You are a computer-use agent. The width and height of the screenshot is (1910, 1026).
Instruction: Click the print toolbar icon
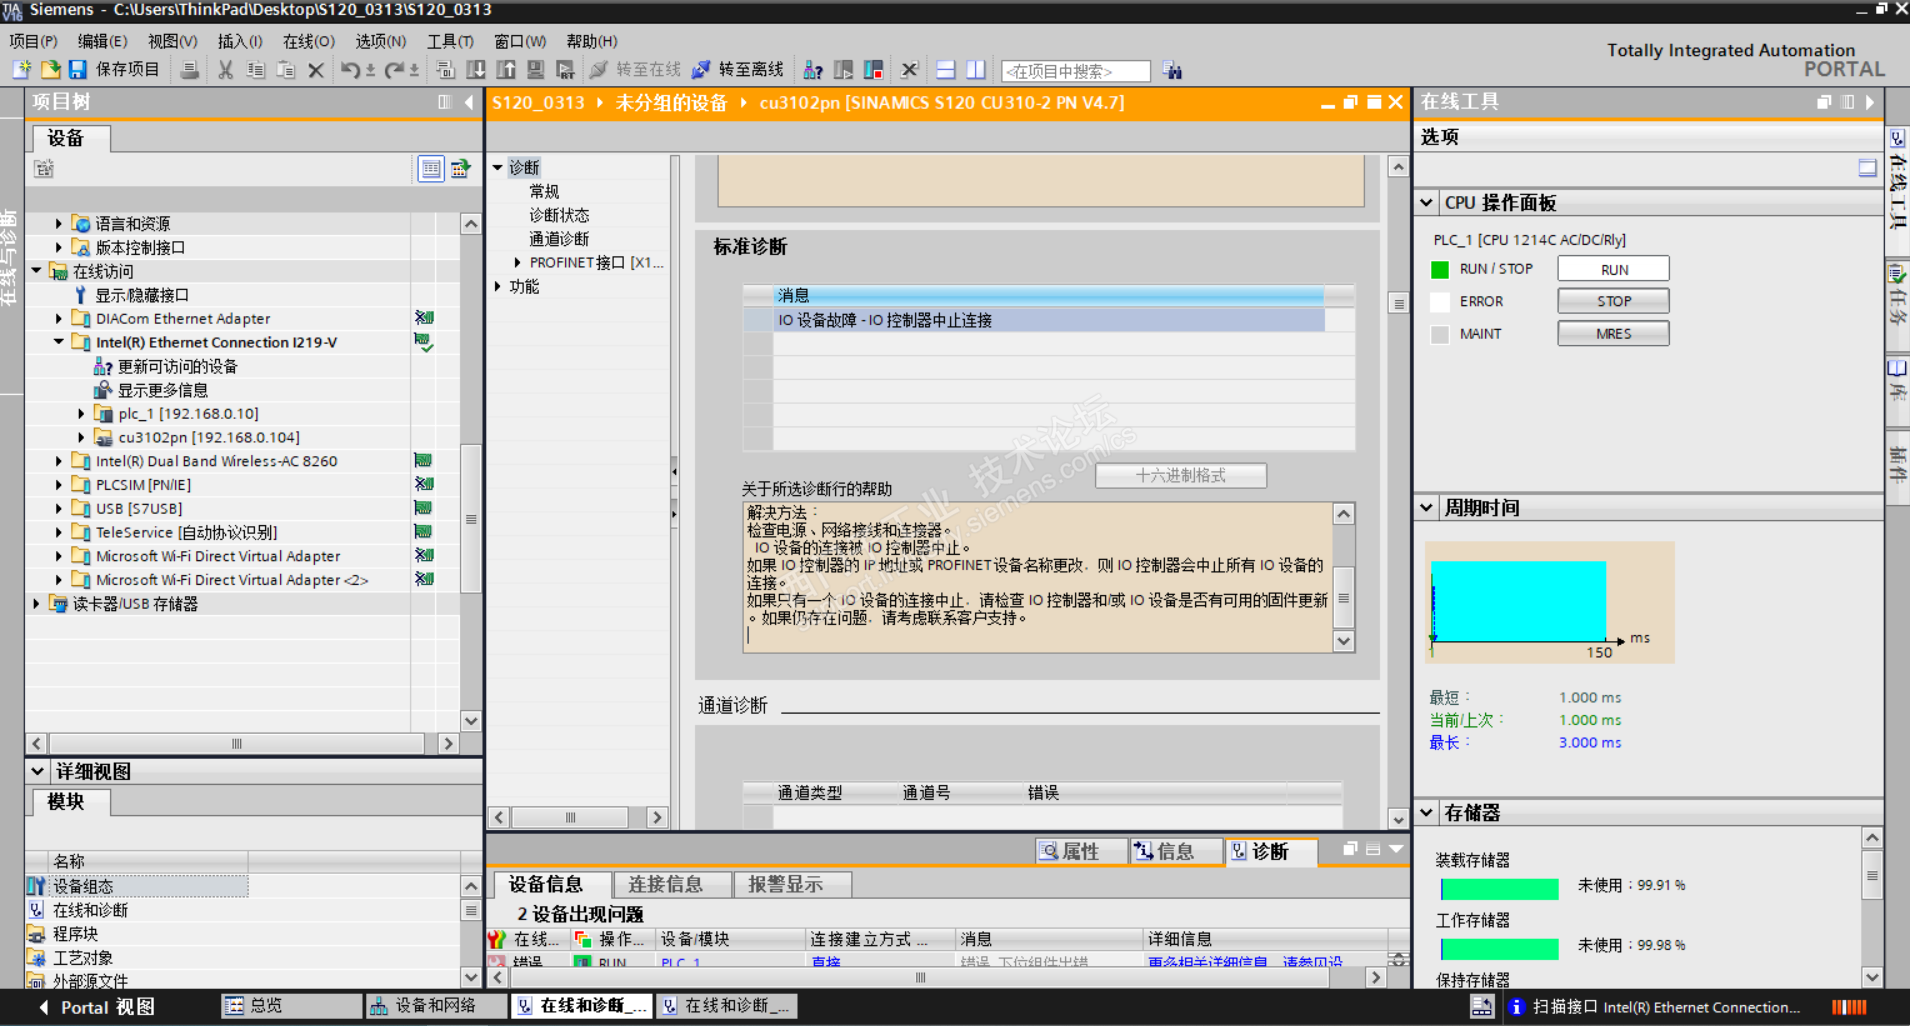188,70
